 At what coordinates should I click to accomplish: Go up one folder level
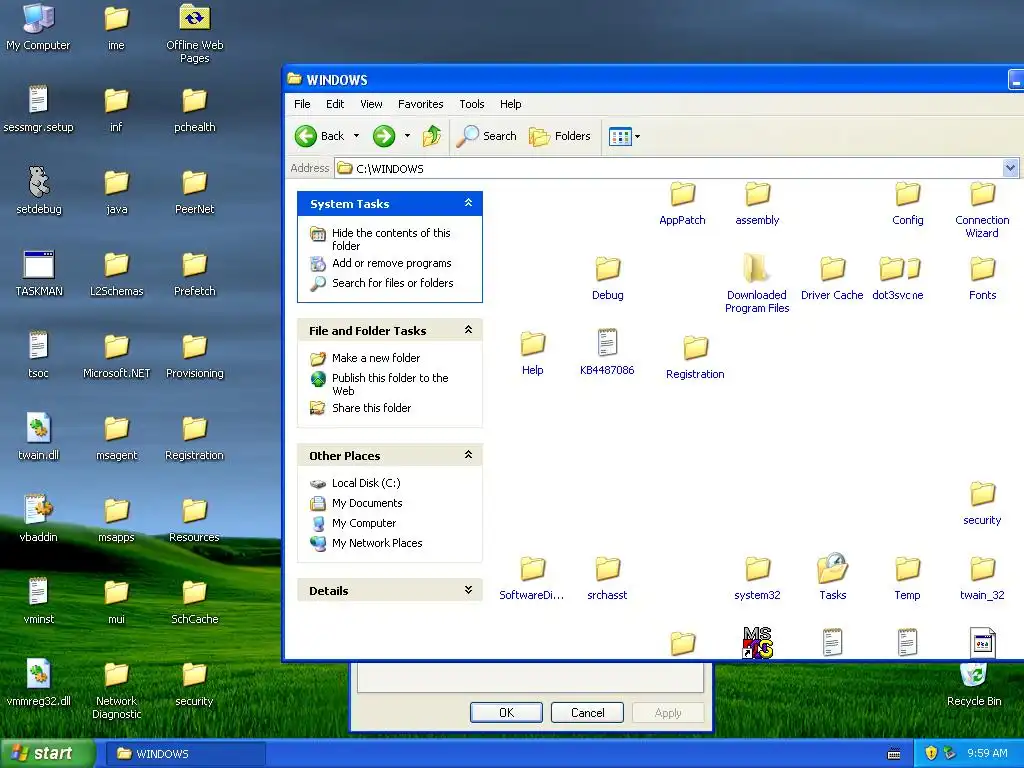click(432, 136)
